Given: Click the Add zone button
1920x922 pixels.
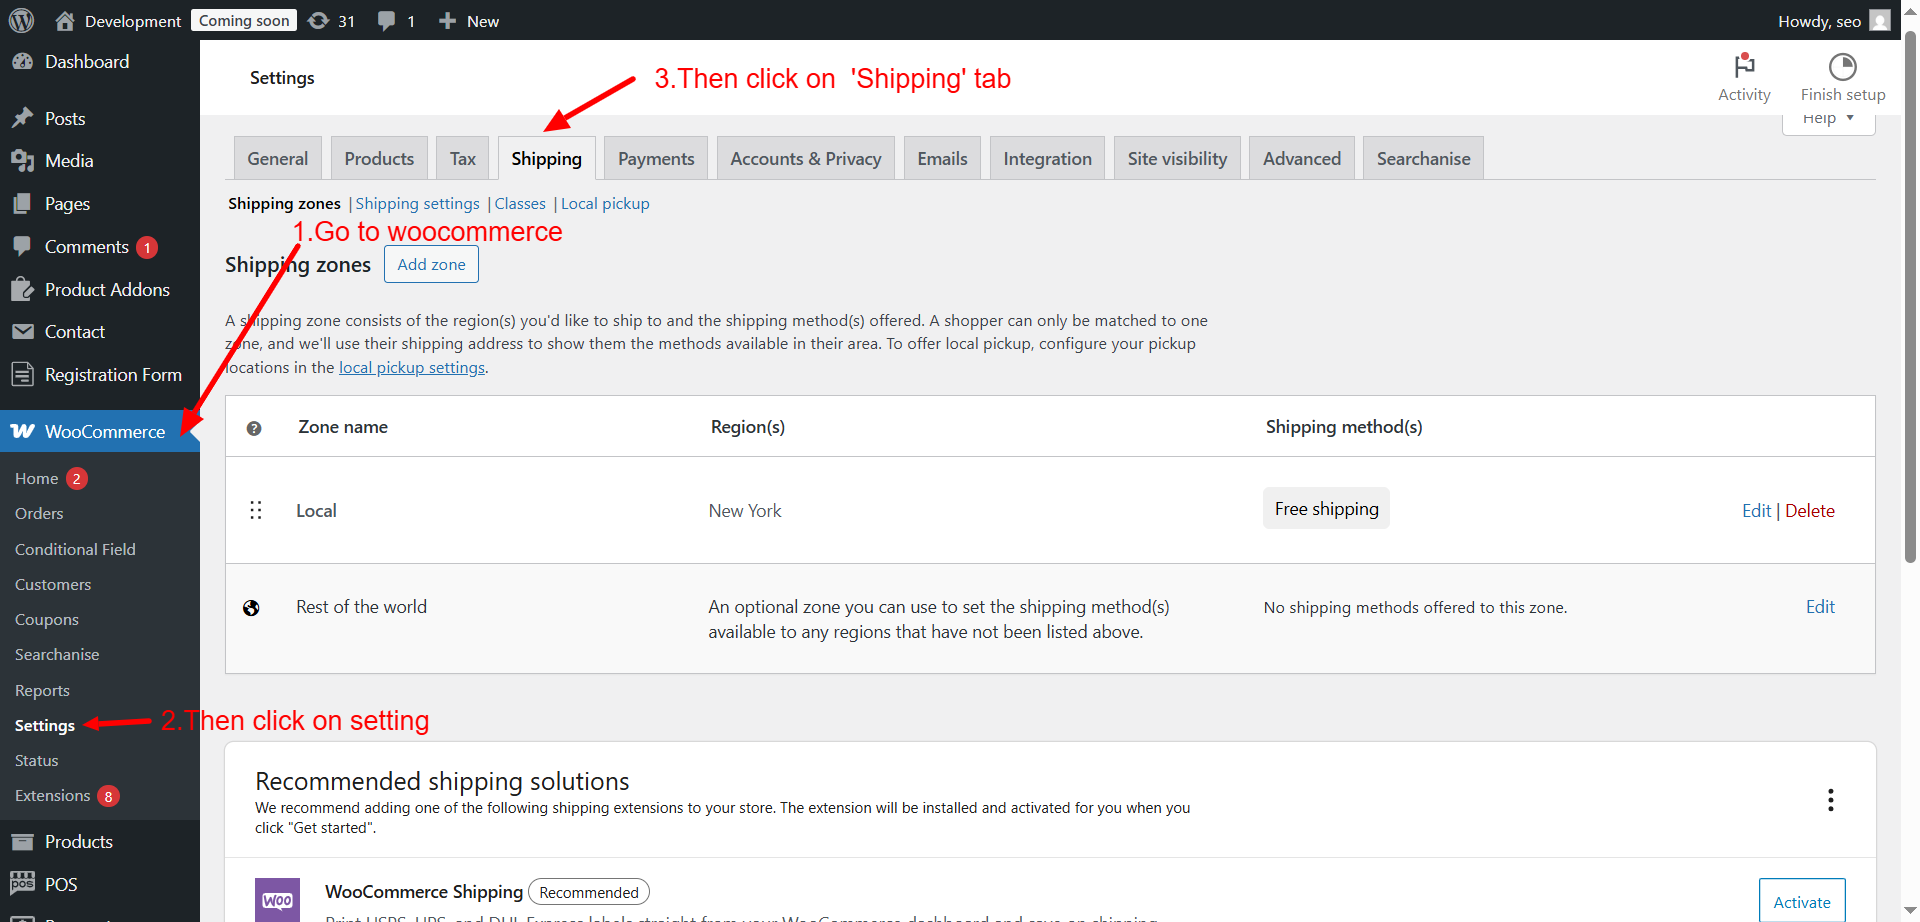Looking at the screenshot, I should (431, 264).
